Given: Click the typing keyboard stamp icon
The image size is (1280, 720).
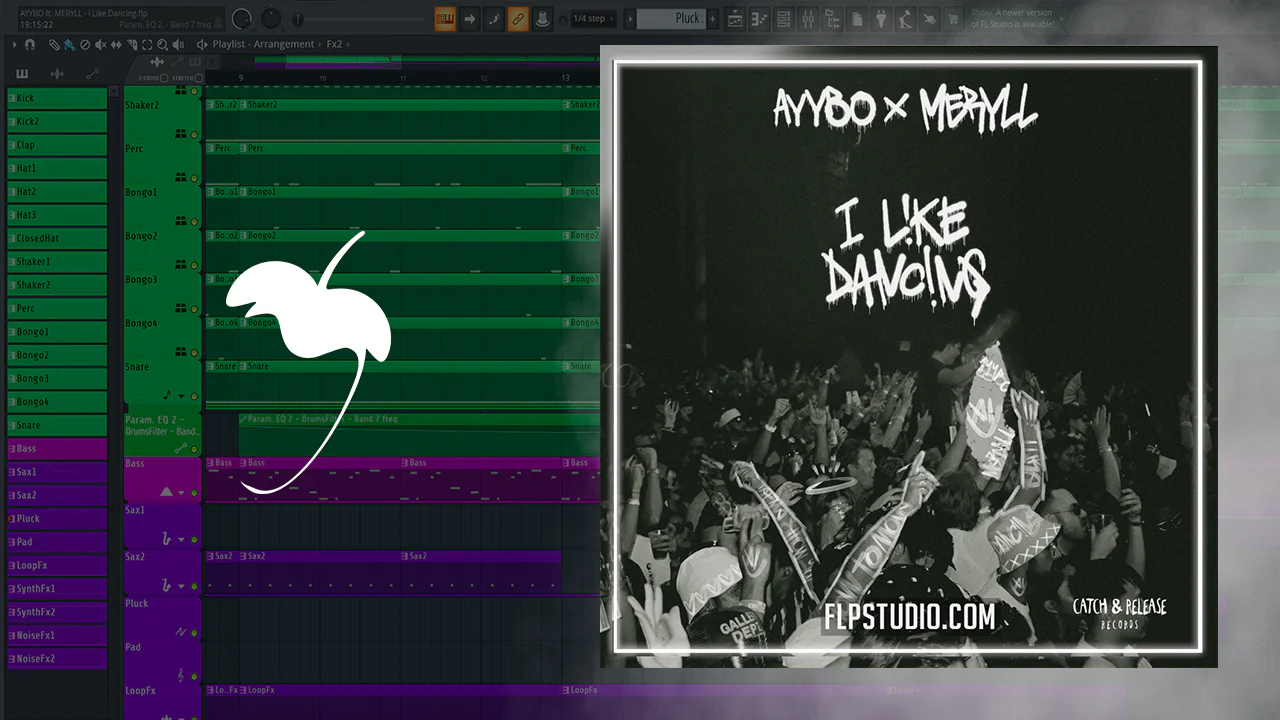Looking at the screenshot, I should click(542, 18).
